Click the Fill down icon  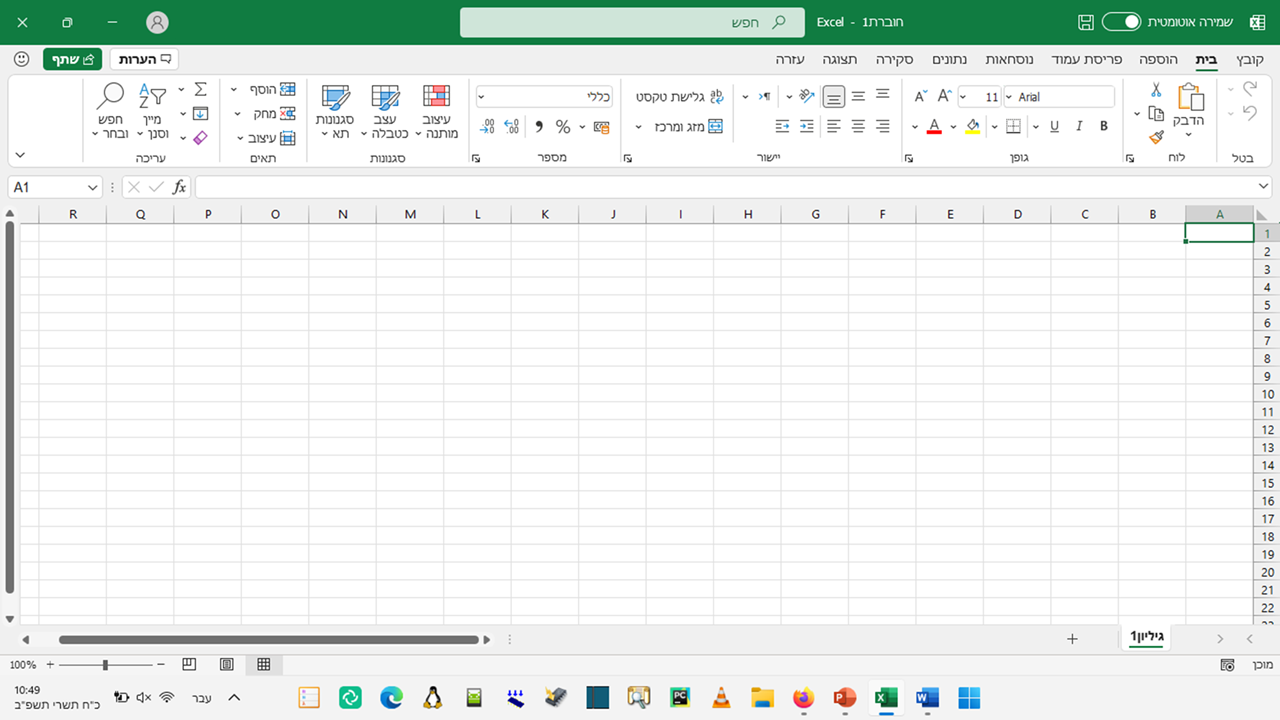tap(200, 114)
